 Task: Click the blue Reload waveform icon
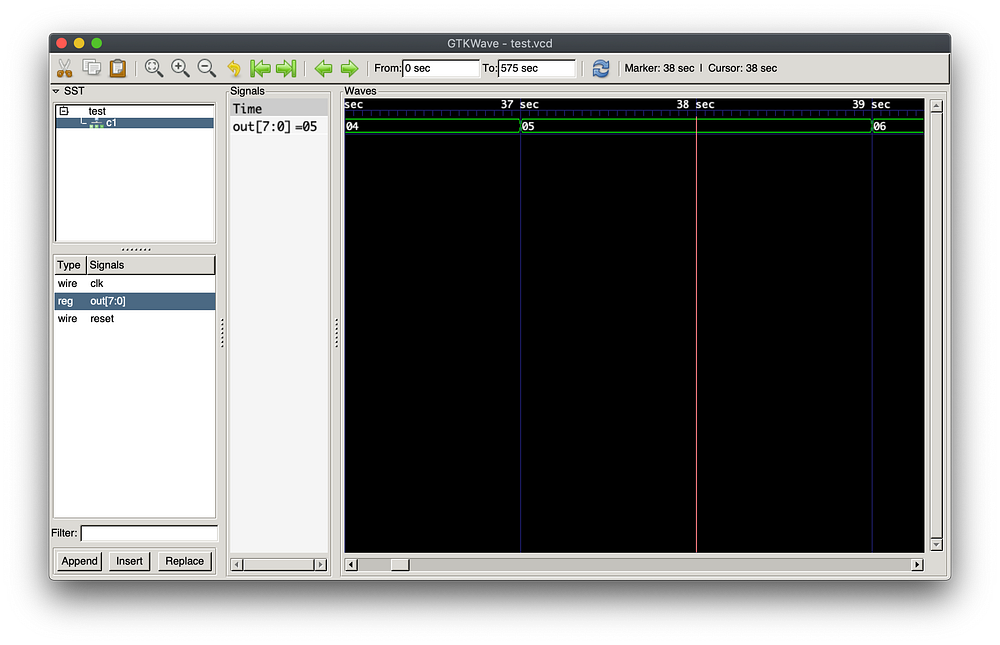(x=600, y=68)
